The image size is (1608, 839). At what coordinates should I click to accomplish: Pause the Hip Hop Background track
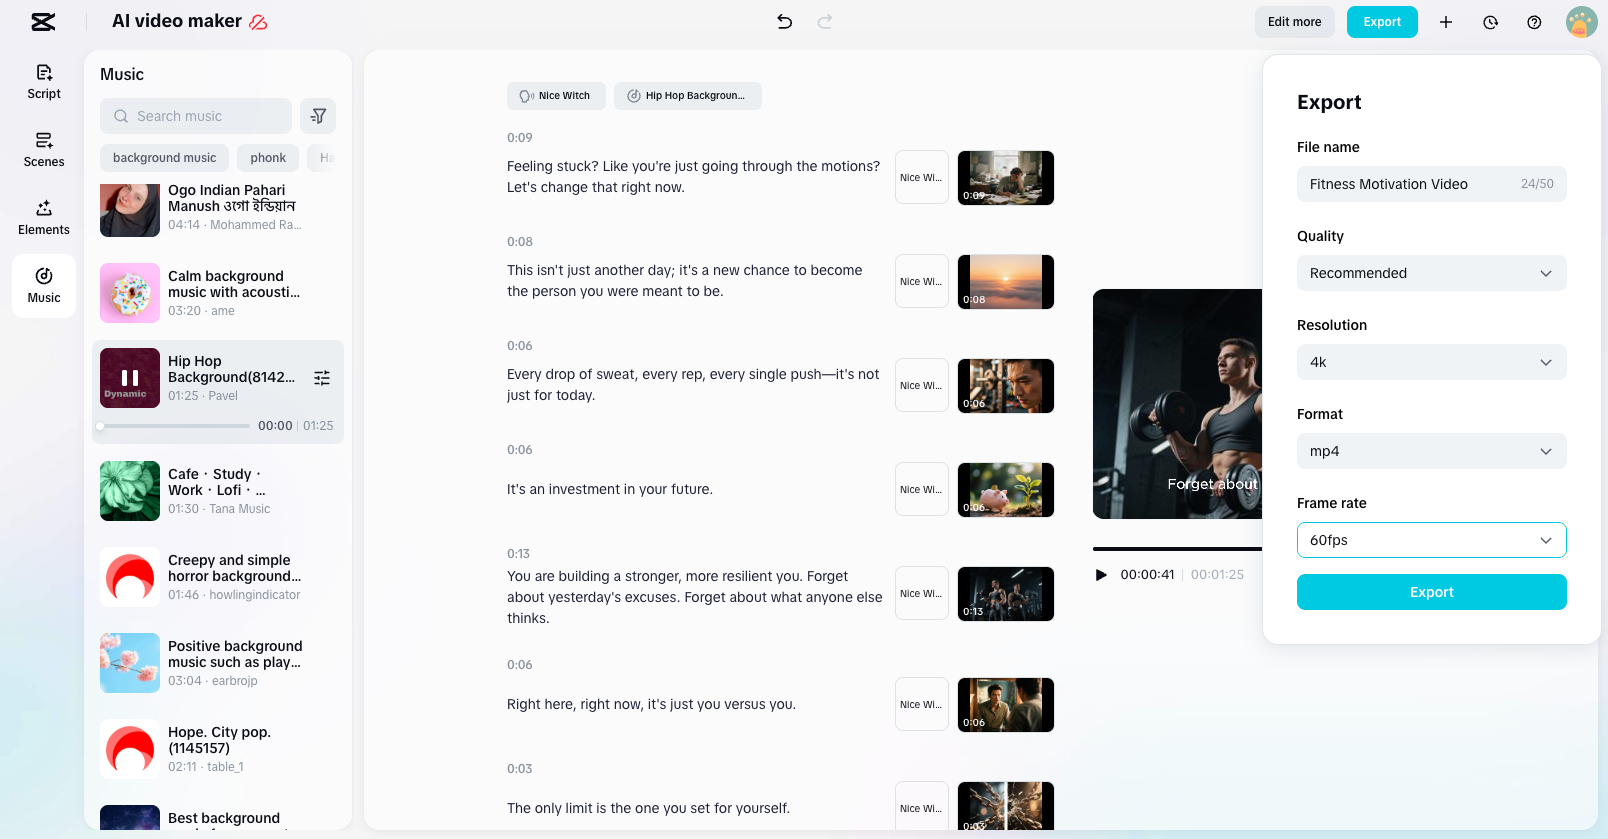click(130, 378)
